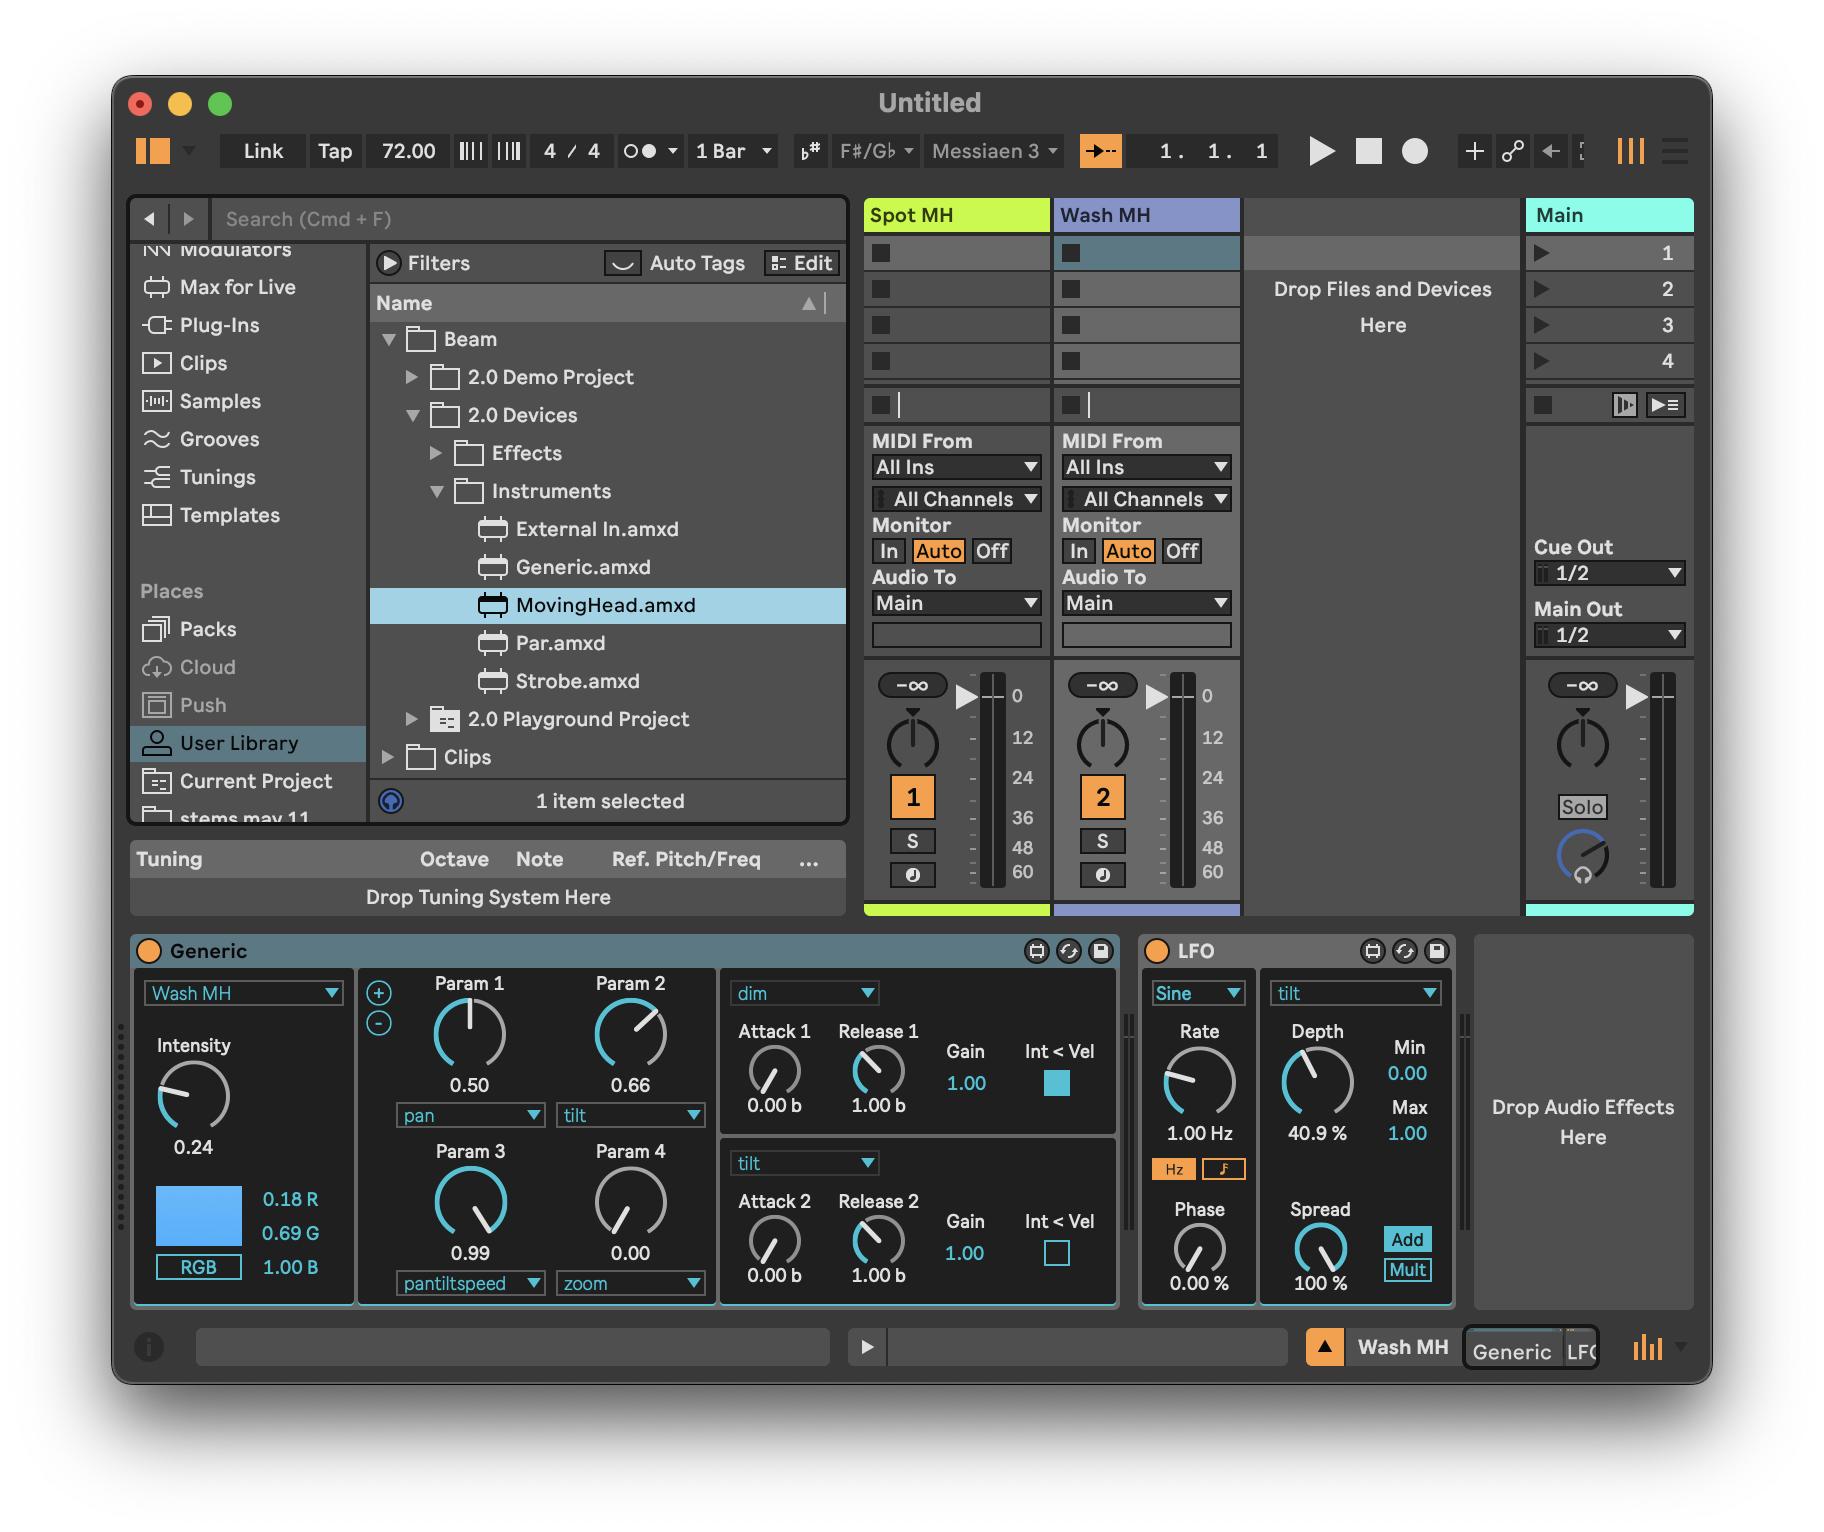Image resolution: width=1824 pixels, height=1532 pixels.
Task: Click the info view icon
Action: click(149, 1347)
